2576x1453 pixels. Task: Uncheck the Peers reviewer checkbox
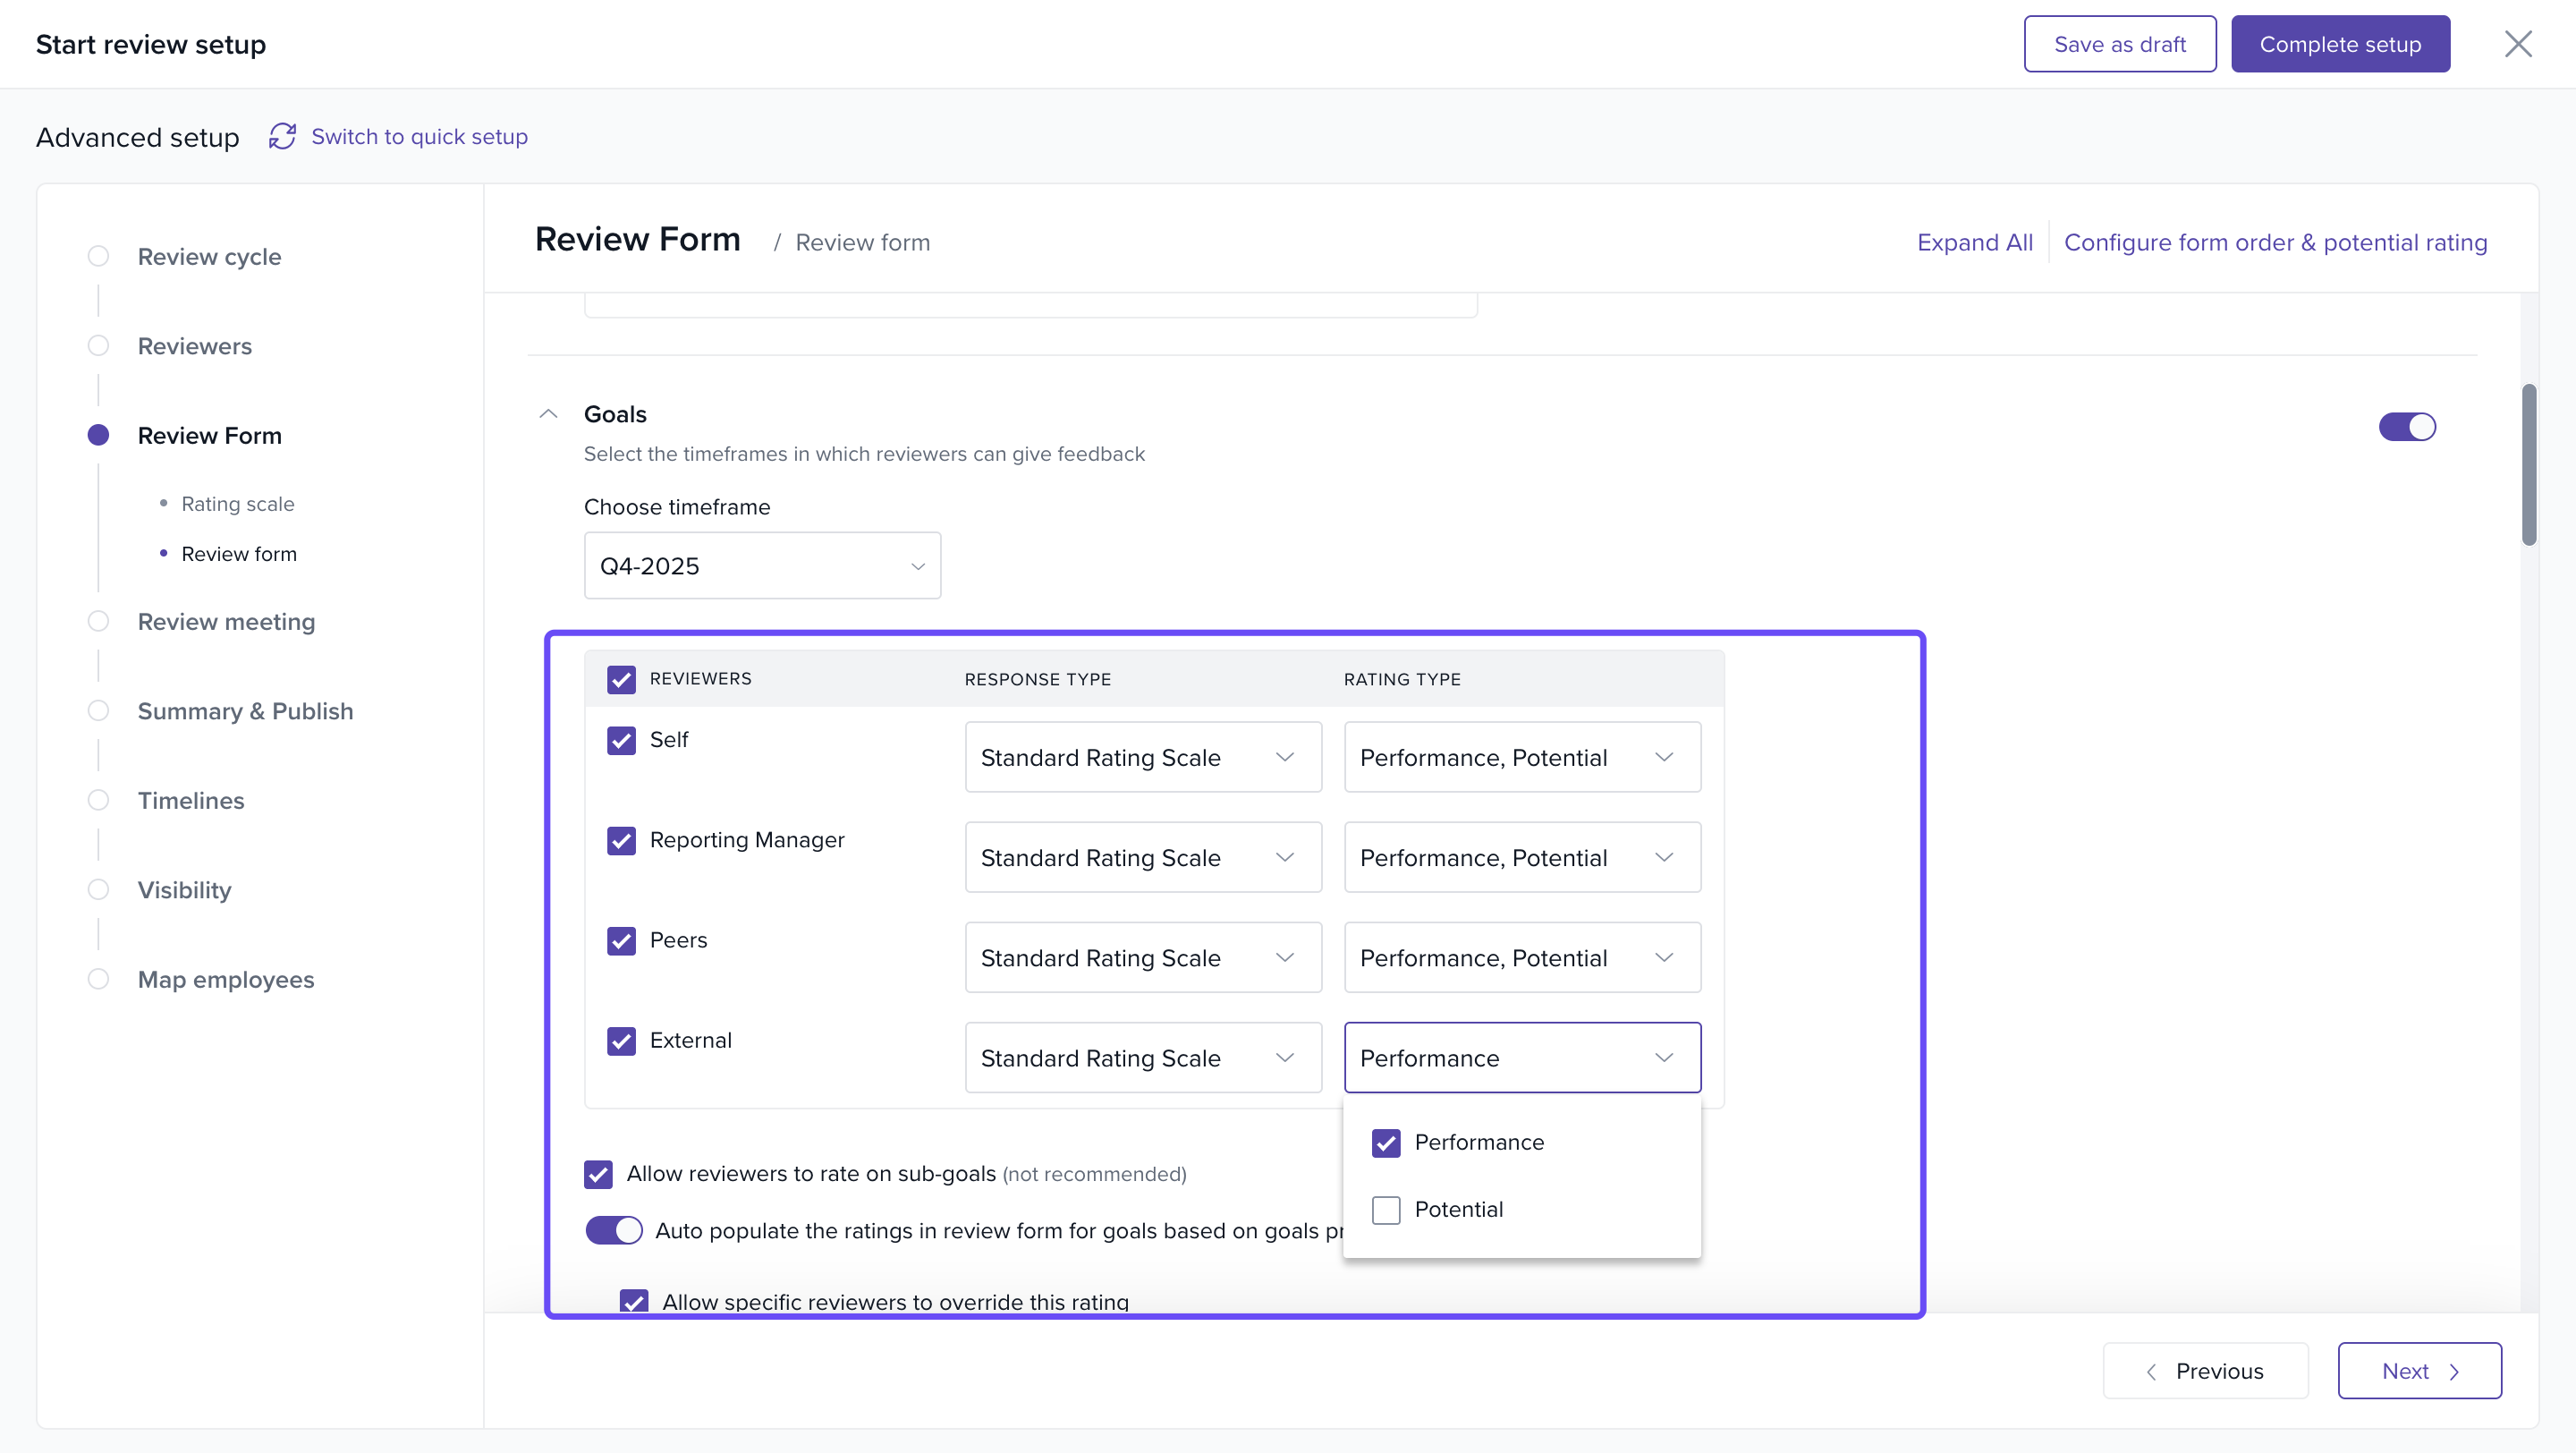click(x=621, y=941)
